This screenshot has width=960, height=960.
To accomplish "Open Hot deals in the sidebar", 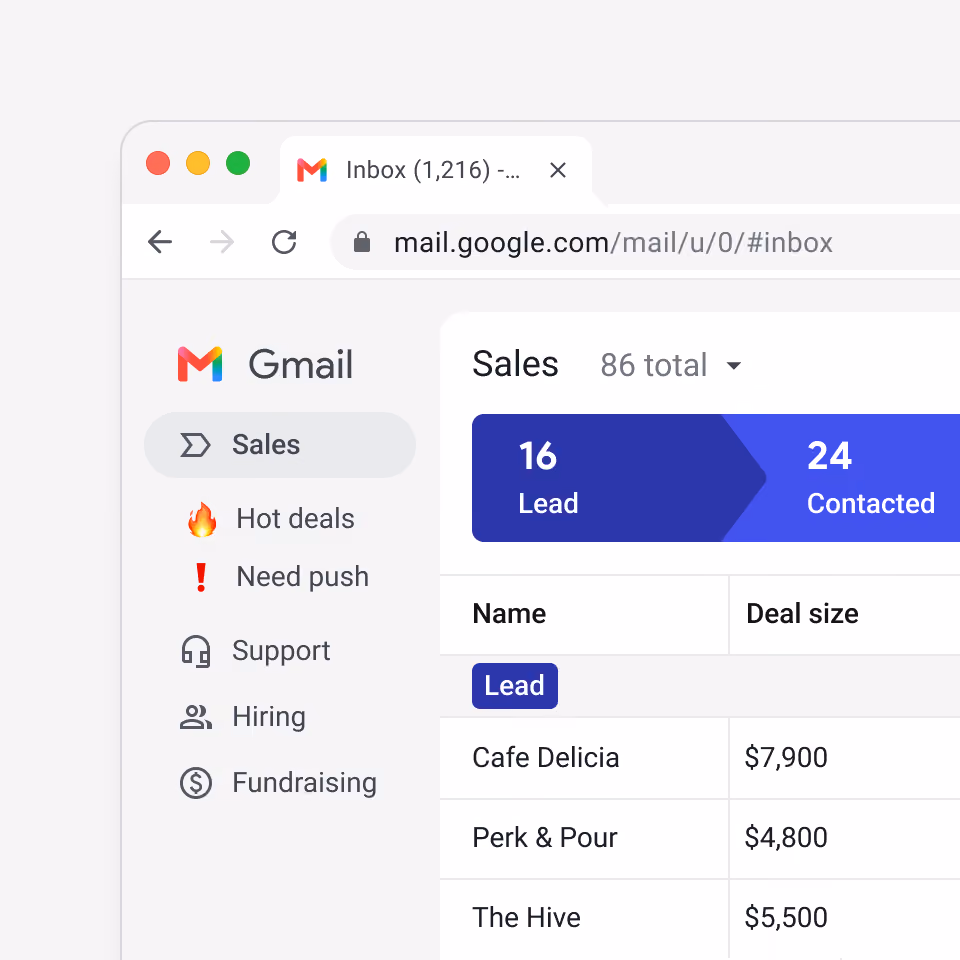I will pos(295,519).
